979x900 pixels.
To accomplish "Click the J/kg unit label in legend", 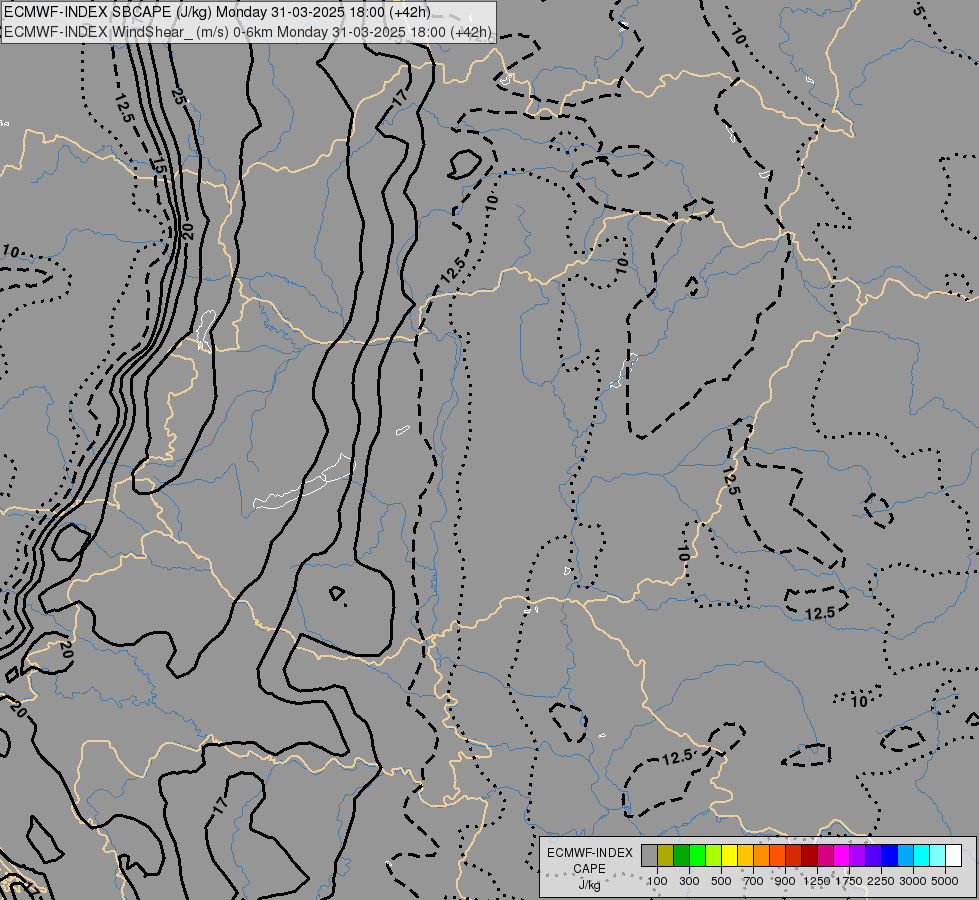I will (589, 885).
